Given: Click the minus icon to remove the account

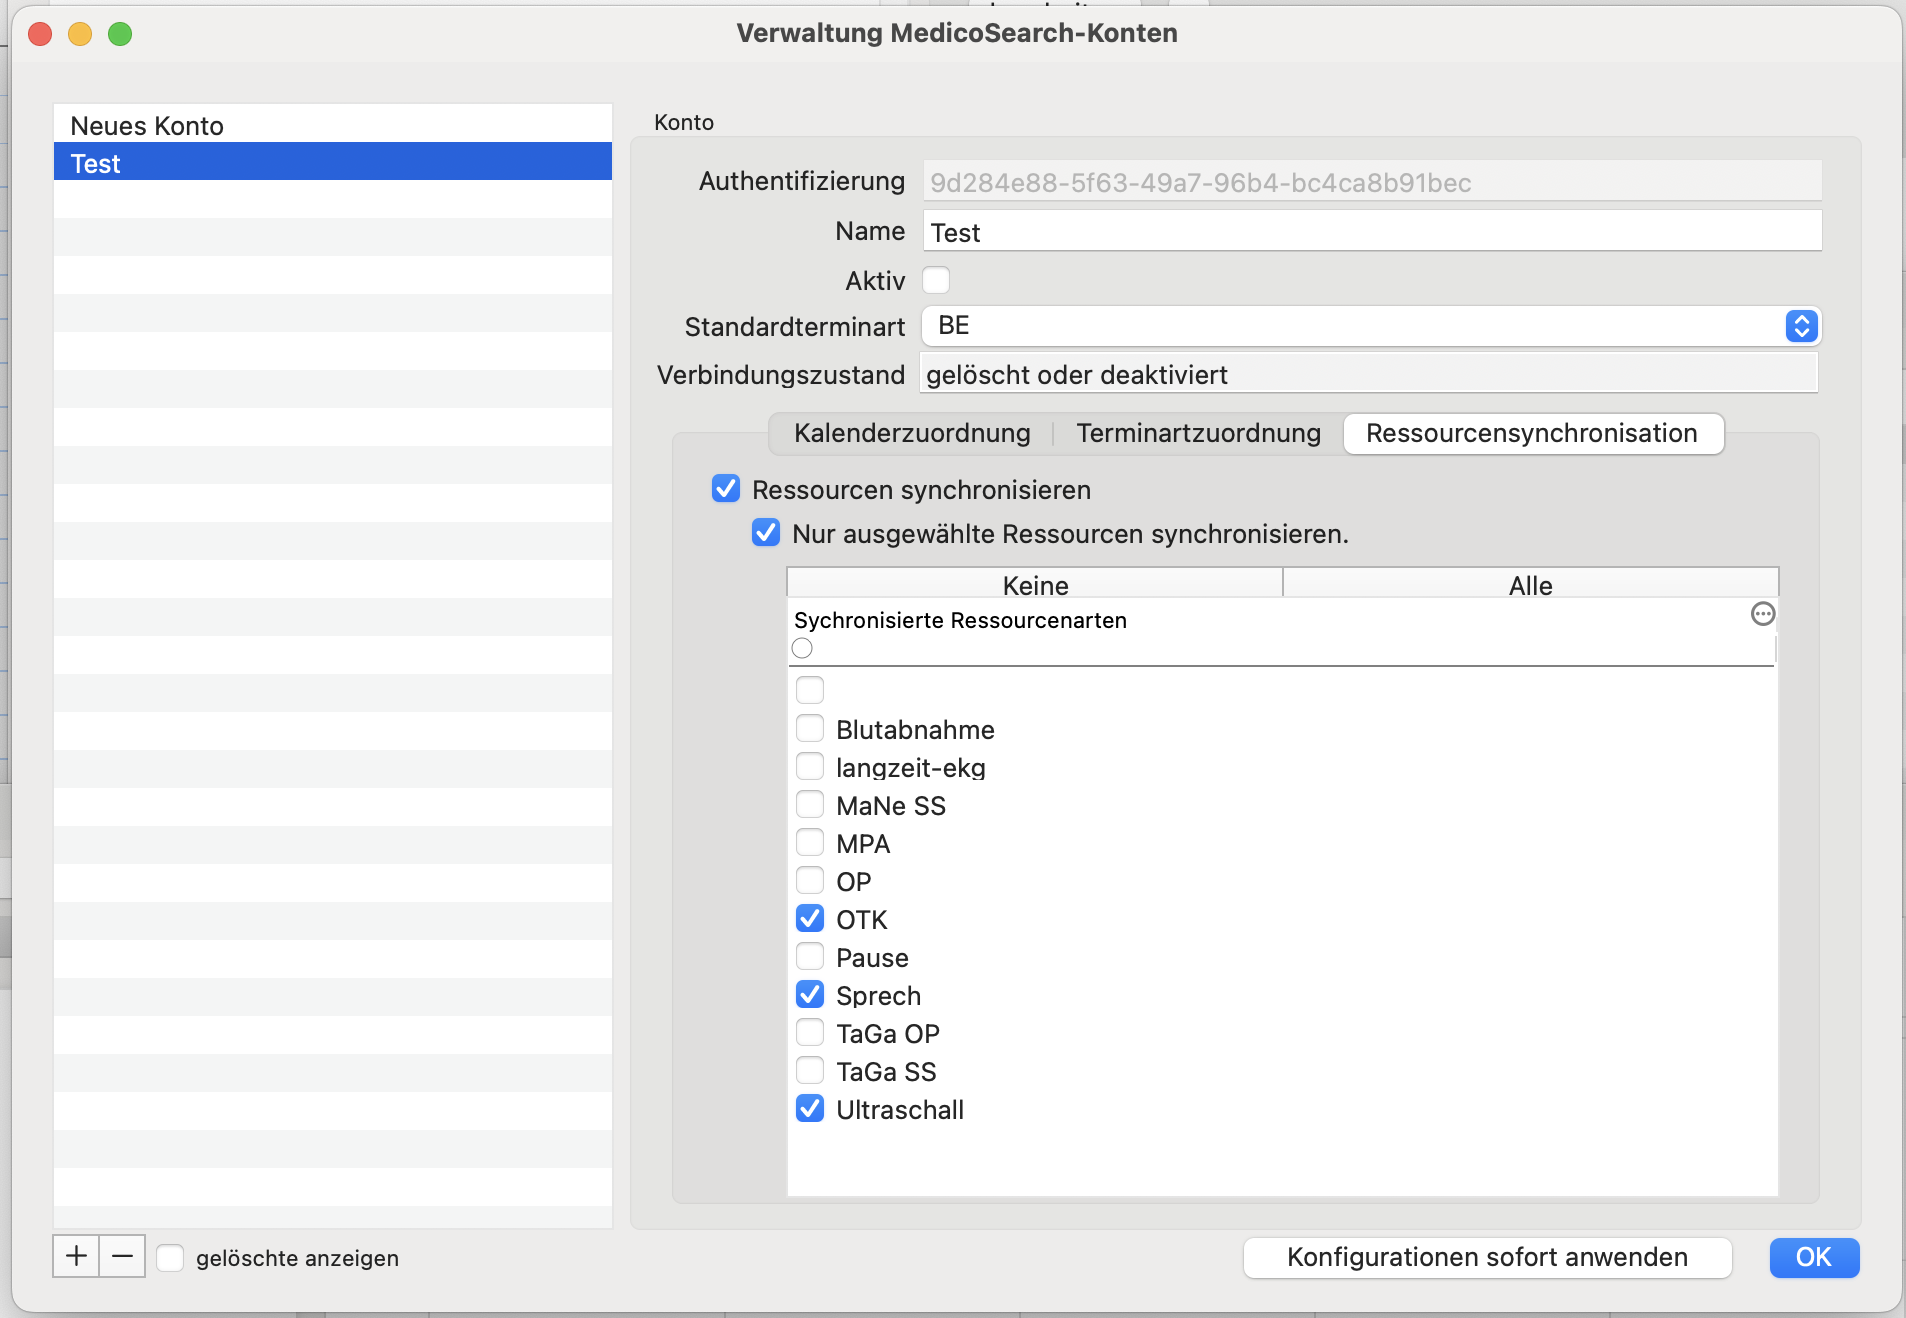Looking at the screenshot, I should point(122,1256).
